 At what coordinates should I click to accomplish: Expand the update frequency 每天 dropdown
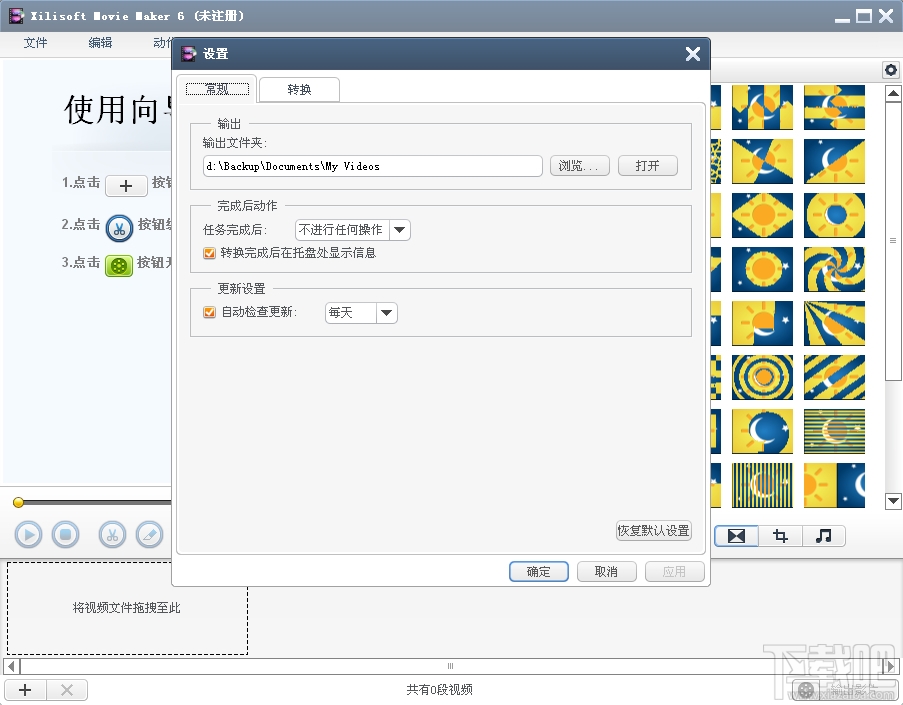click(x=387, y=312)
